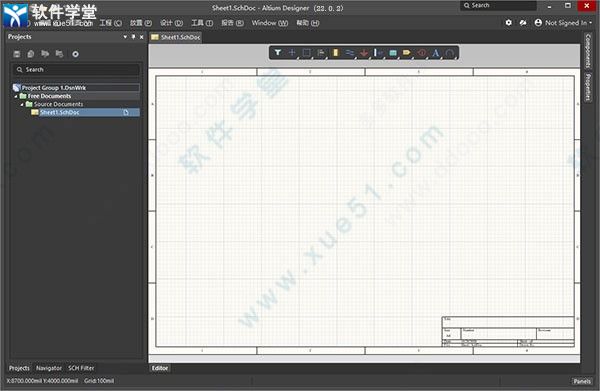Open the Projects panel dropdown arrow

[125, 37]
